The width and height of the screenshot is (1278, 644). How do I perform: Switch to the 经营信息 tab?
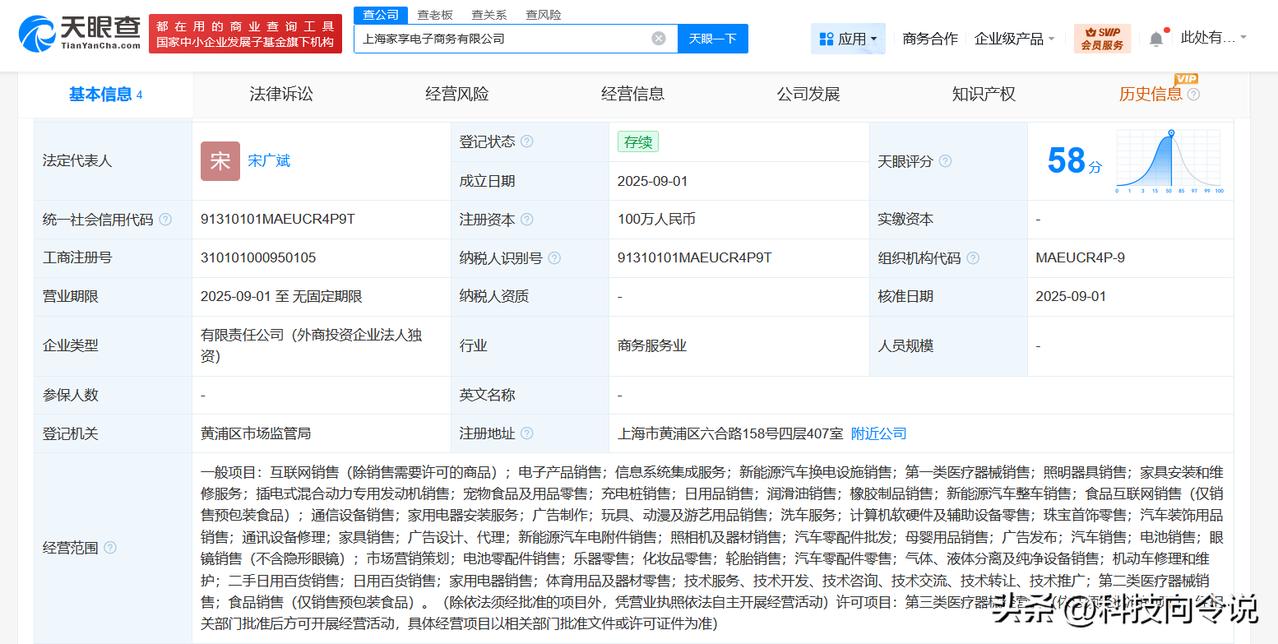click(x=632, y=94)
